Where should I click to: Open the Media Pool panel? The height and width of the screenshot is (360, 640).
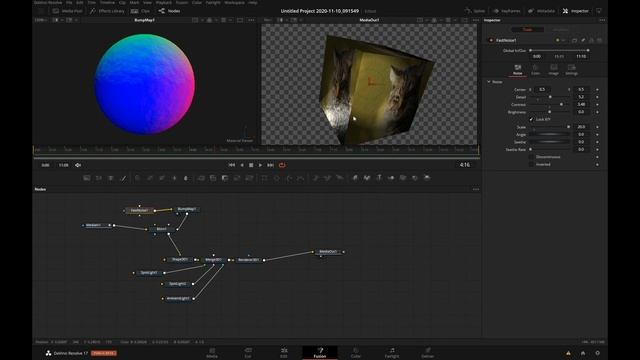[x=67, y=11]
